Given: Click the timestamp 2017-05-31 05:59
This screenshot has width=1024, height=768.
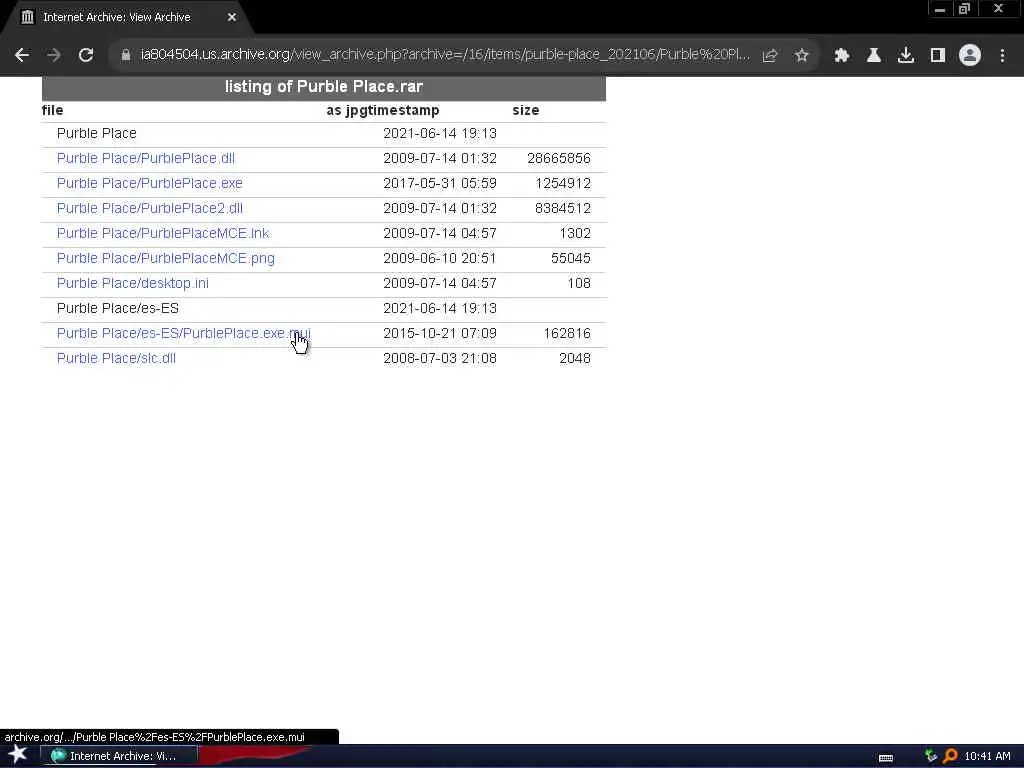Looking at the screenshot, I should coord(440,184).
